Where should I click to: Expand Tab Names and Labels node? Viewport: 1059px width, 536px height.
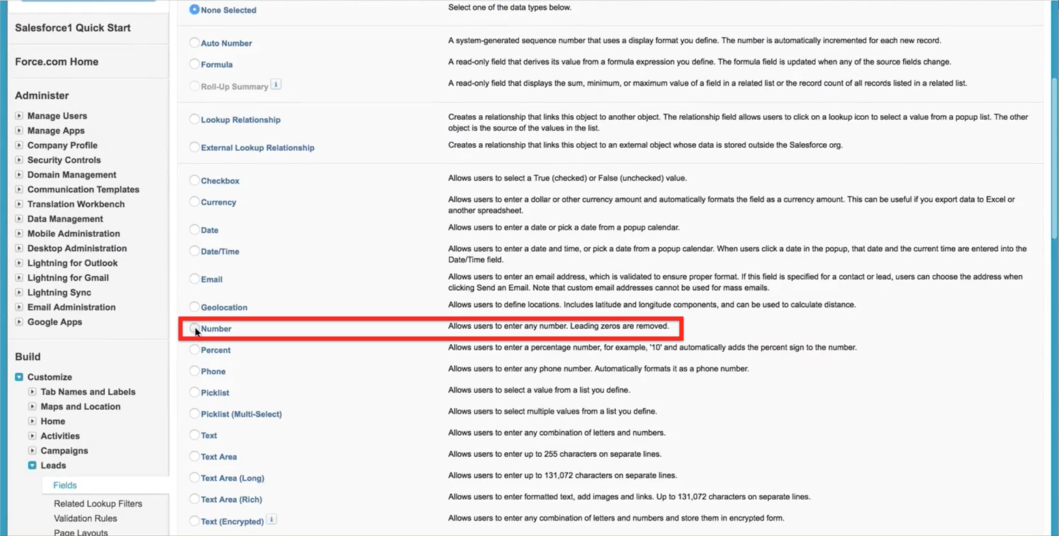pos(32,392)
